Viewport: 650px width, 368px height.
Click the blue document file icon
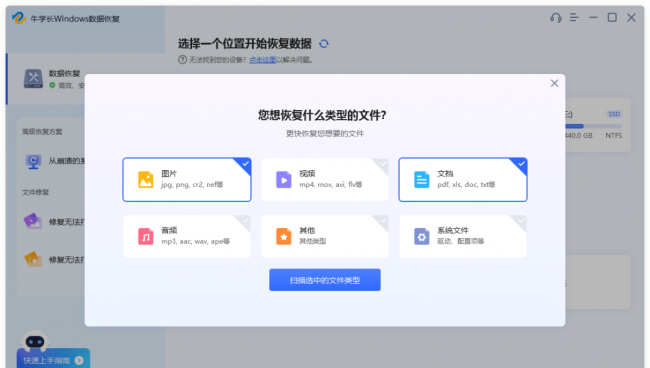pos(422,179)
